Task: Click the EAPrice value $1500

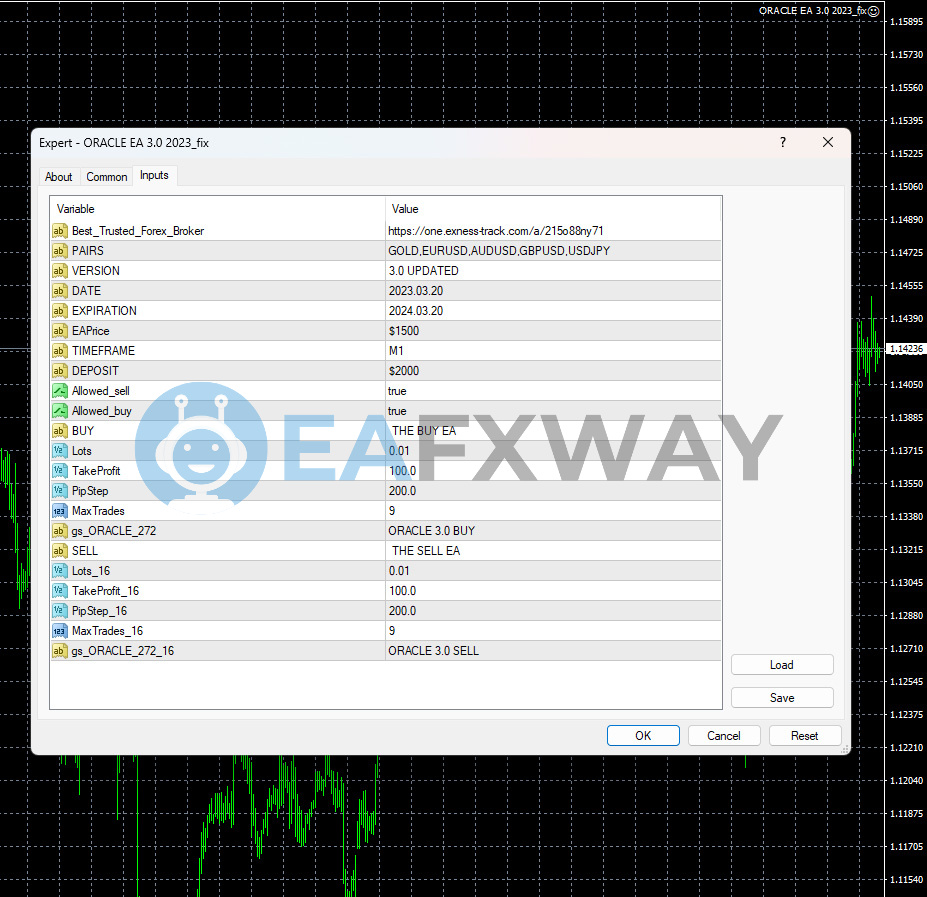Action: (x=404, y=331)
